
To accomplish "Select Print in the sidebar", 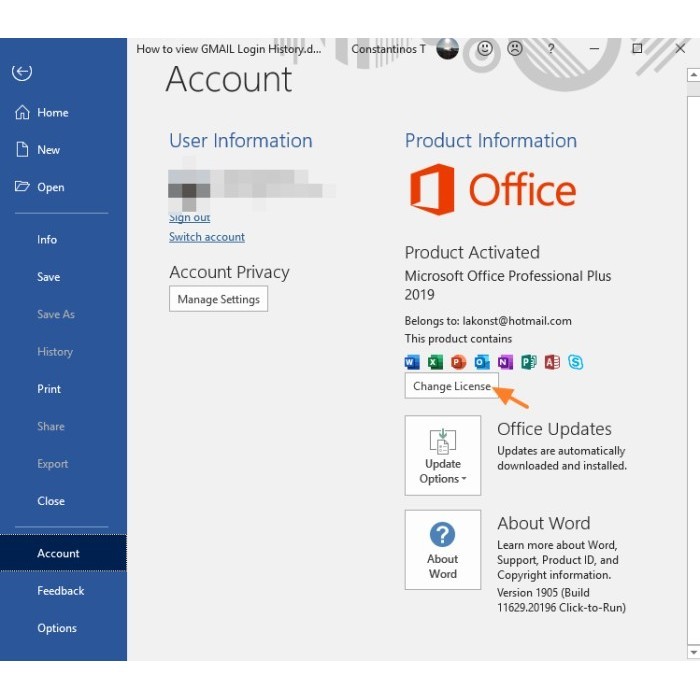I will 49,389.
